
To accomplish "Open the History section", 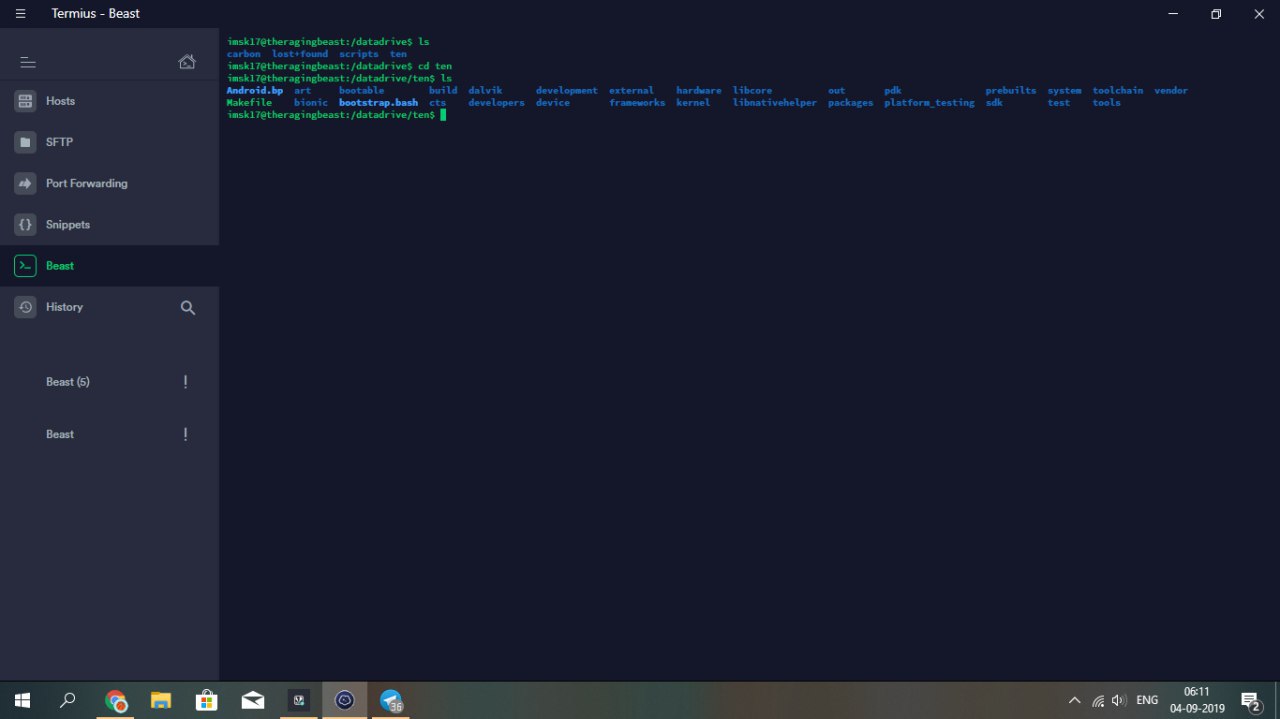I will [64, 307].
